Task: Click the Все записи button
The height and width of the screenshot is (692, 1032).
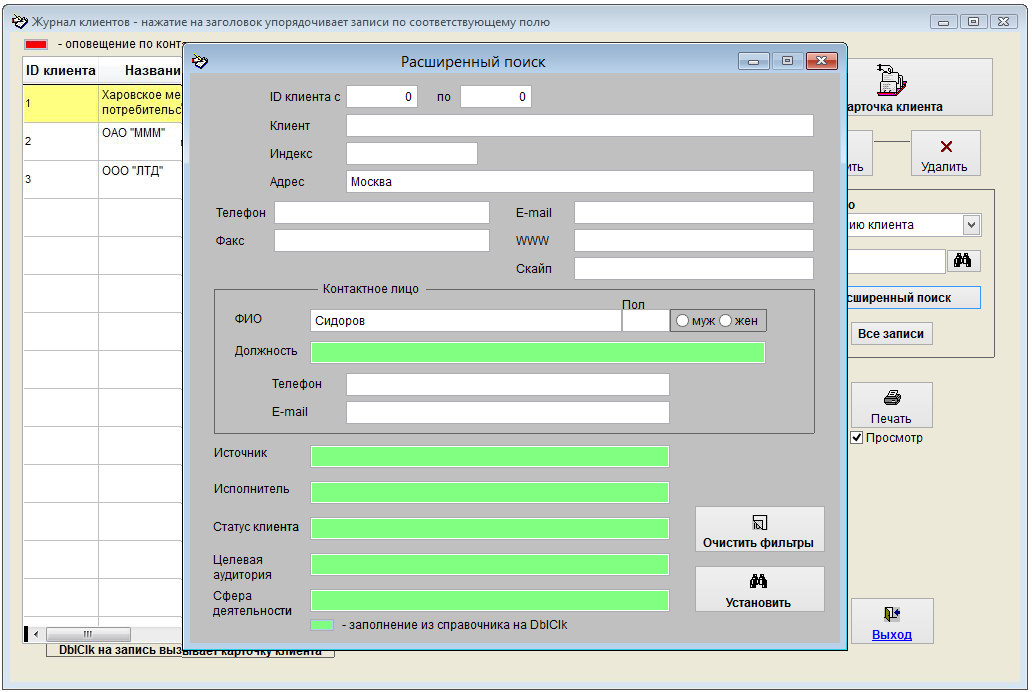Action: pos(892,334)
